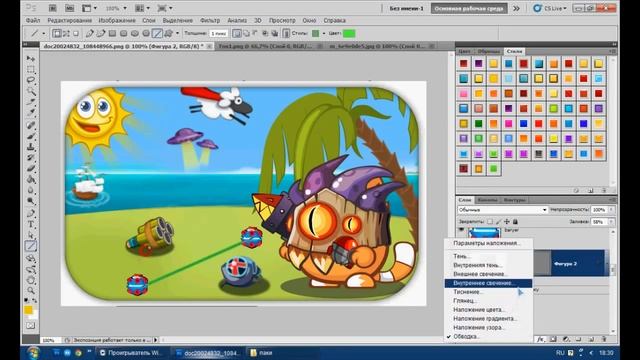
Task: Click the Shape Layers mode icon
Action: 57,33
